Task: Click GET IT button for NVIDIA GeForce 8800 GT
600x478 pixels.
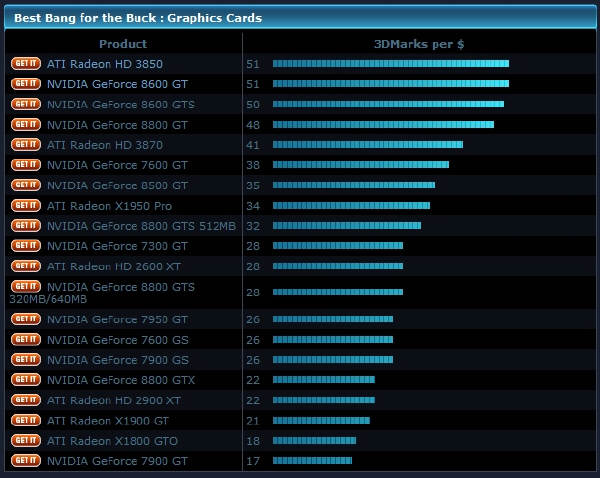Action: 26,124
